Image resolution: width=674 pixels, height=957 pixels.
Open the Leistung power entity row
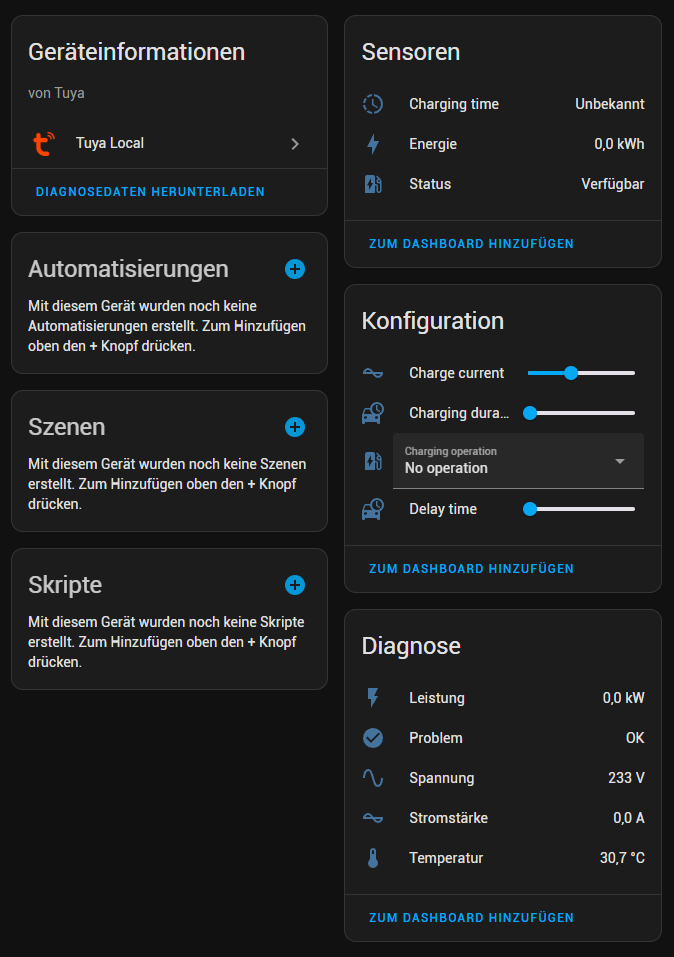502,698
